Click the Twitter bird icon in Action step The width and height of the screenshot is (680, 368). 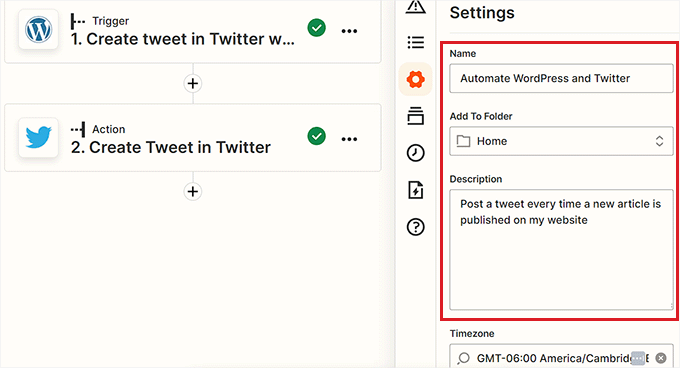pos(39,137)
